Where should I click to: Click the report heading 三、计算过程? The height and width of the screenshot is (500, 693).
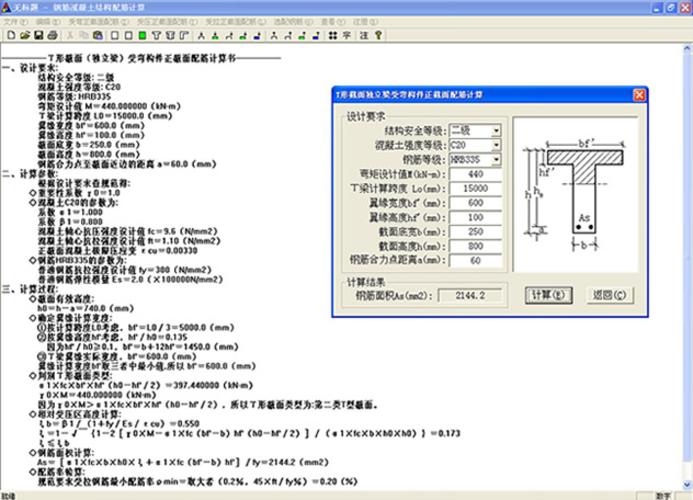[x=30, y=289]
